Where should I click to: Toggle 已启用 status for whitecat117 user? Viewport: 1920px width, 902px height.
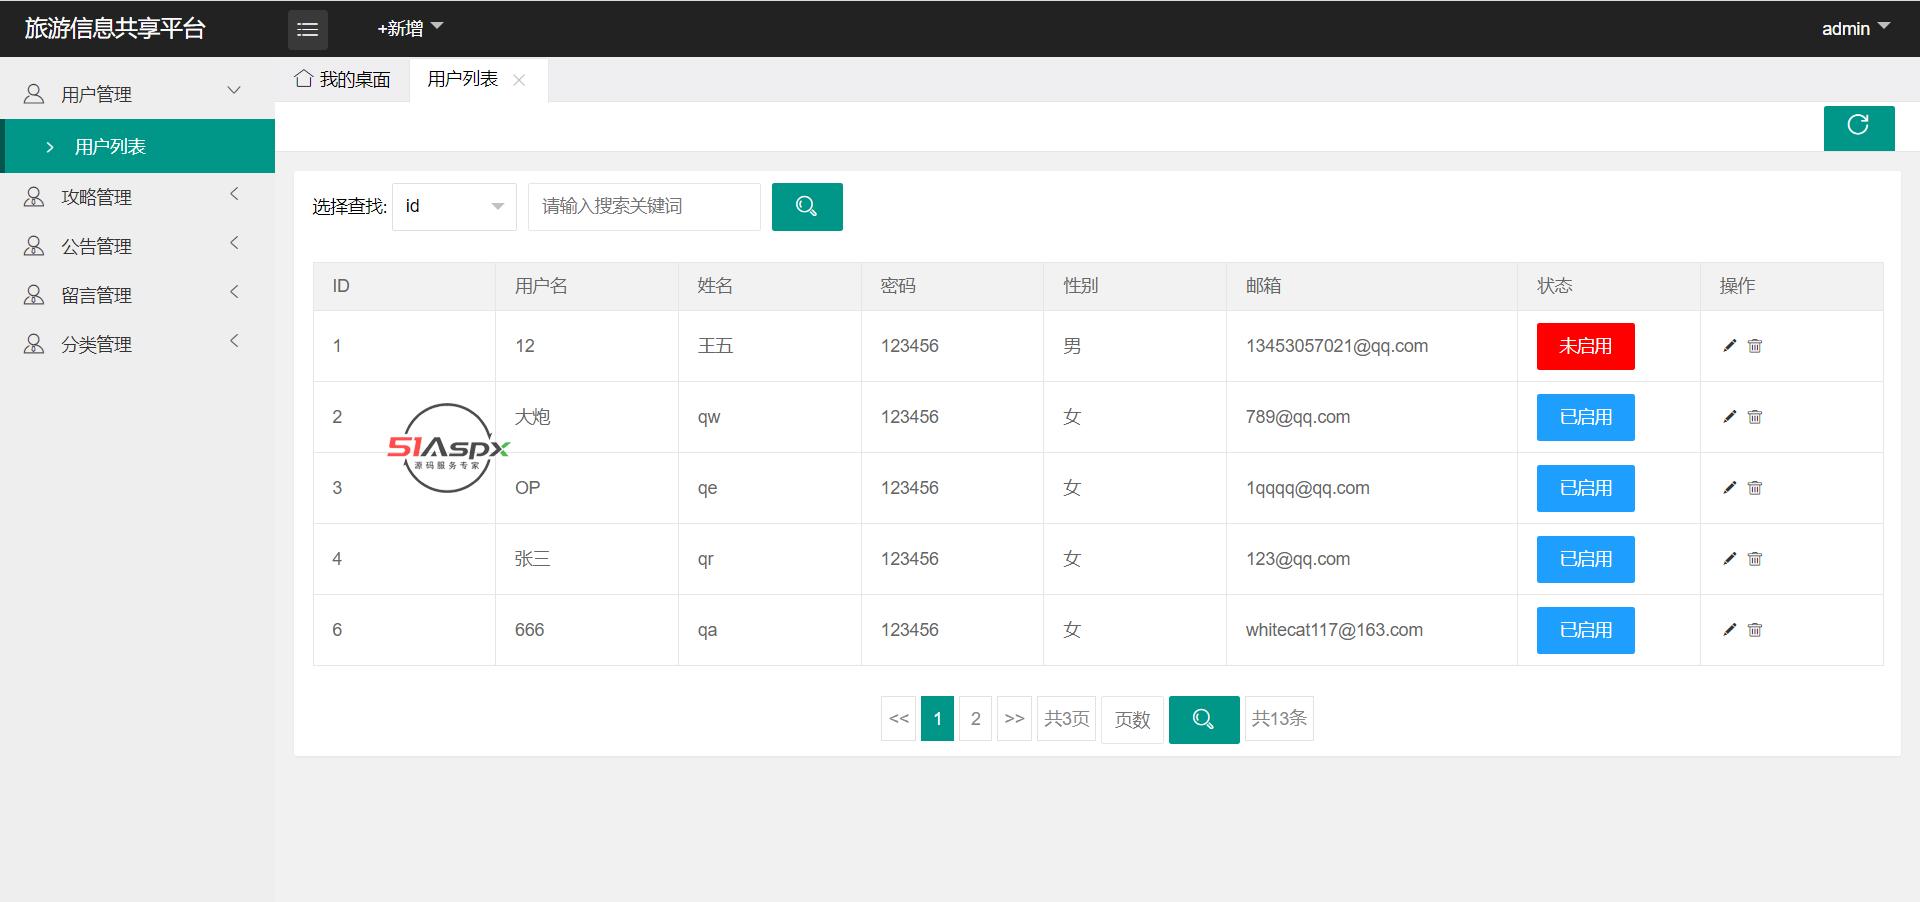coord(1585,630)
